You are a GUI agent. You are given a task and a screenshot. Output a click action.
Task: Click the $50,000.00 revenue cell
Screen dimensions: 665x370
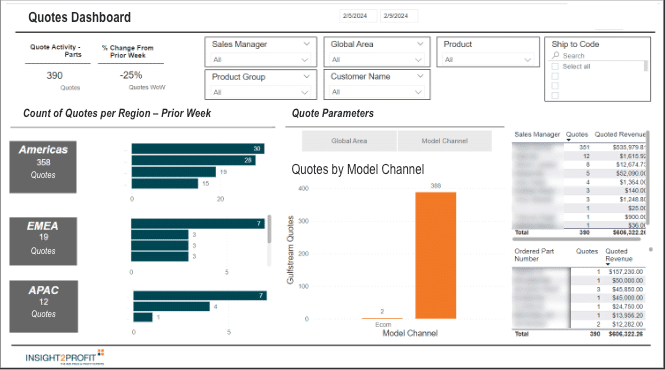627,280
